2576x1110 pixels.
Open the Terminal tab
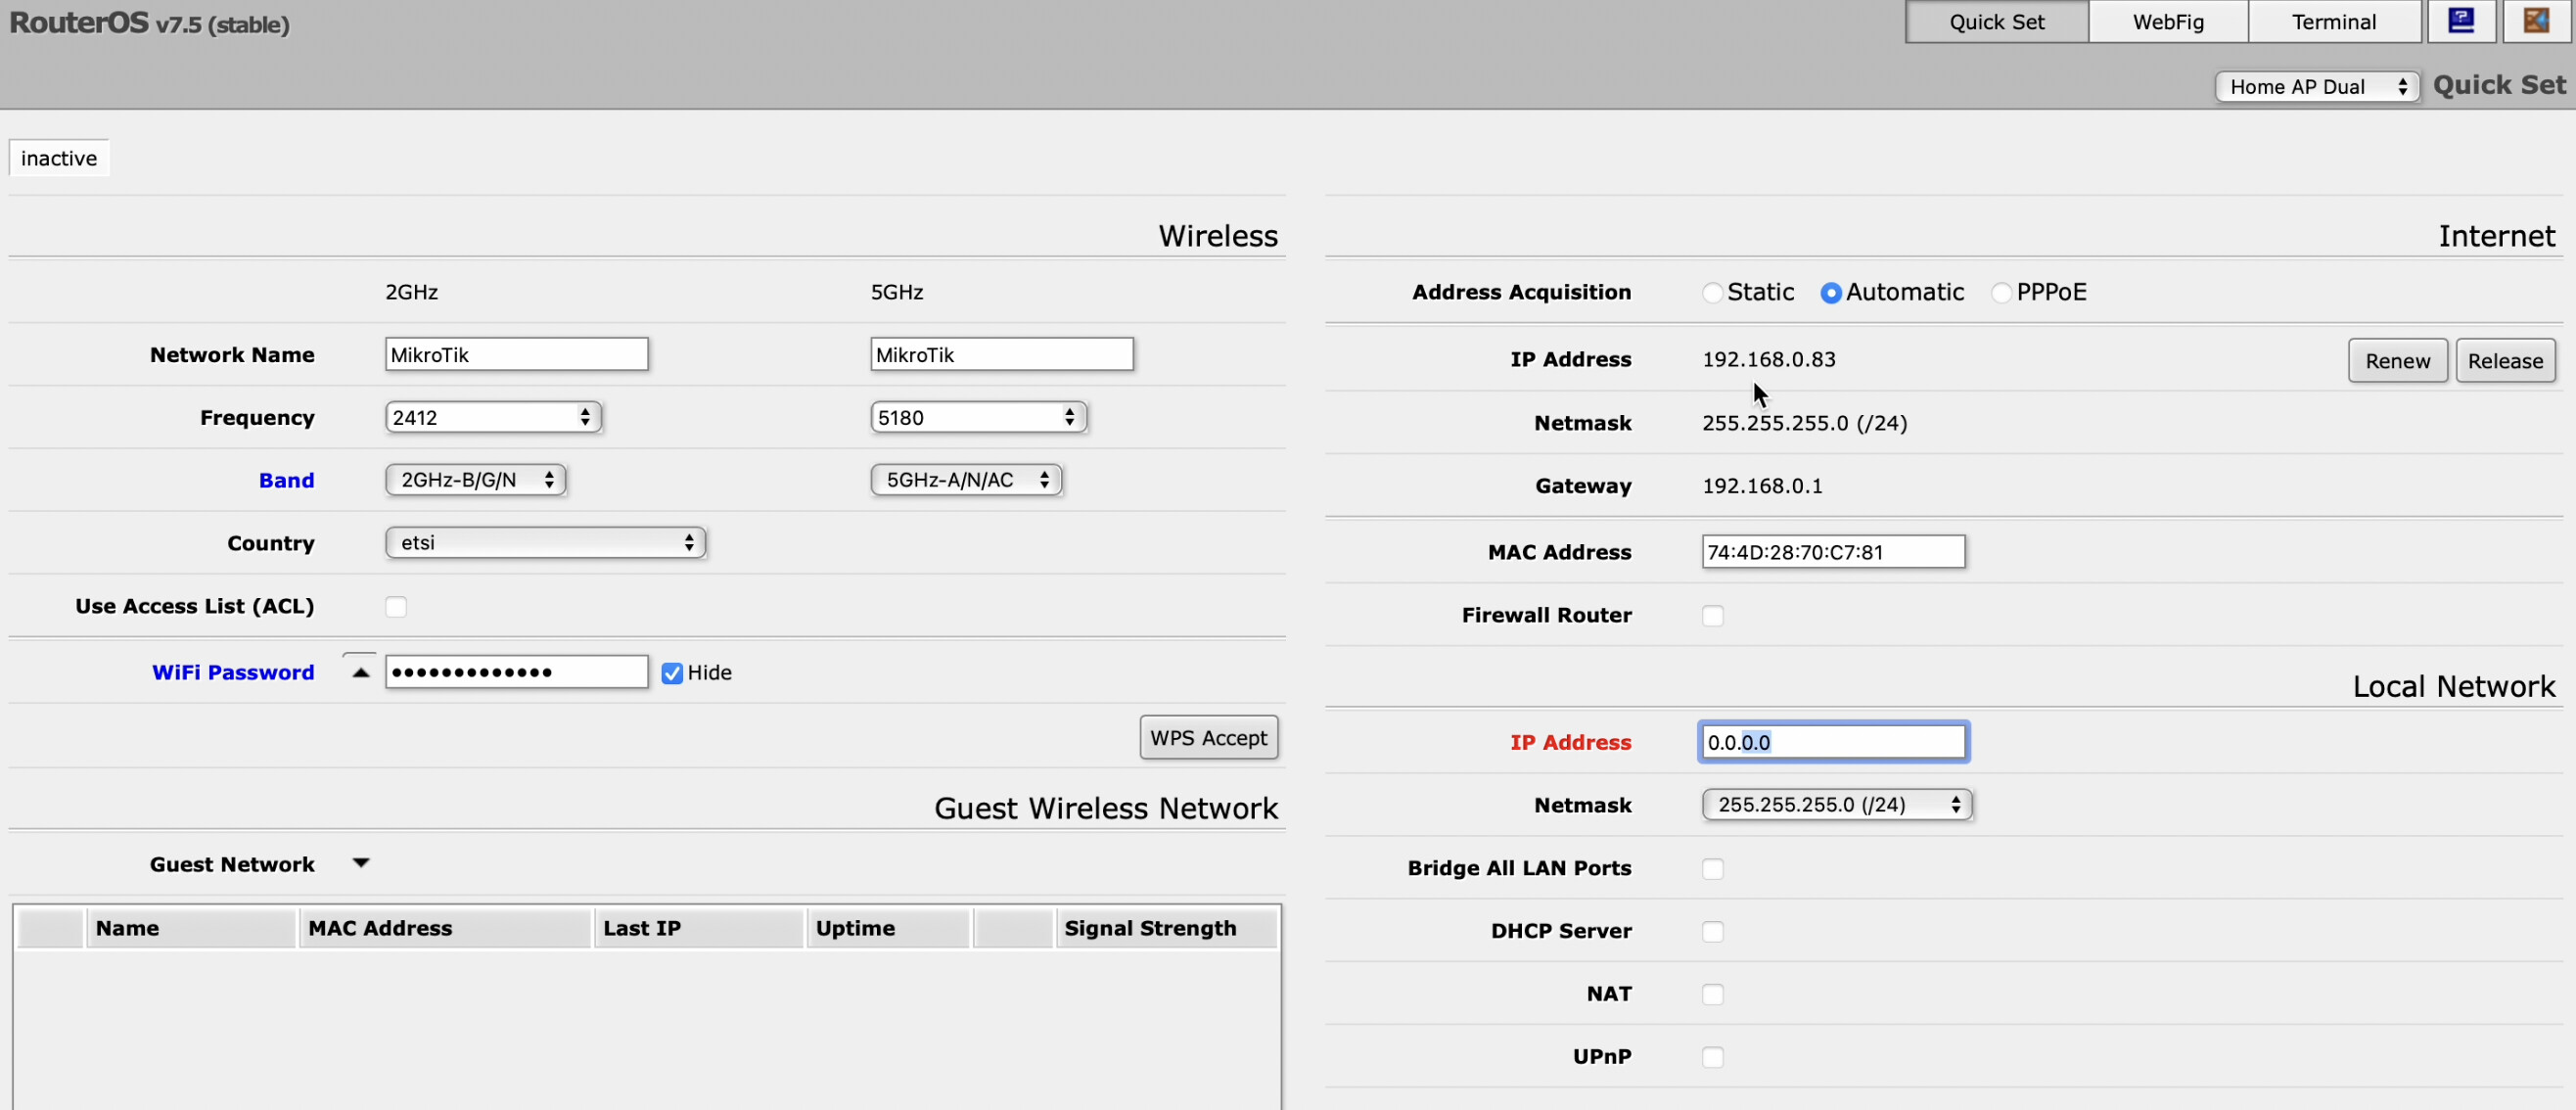(2333, 22)
